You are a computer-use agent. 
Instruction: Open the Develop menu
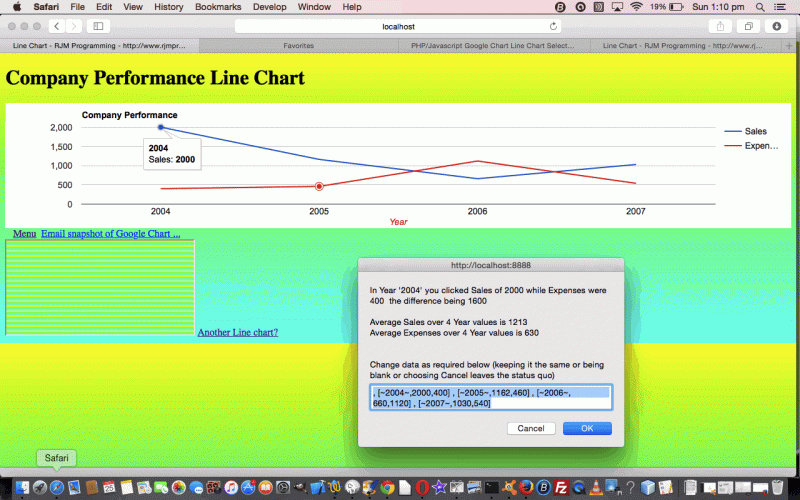coord(269,7)
